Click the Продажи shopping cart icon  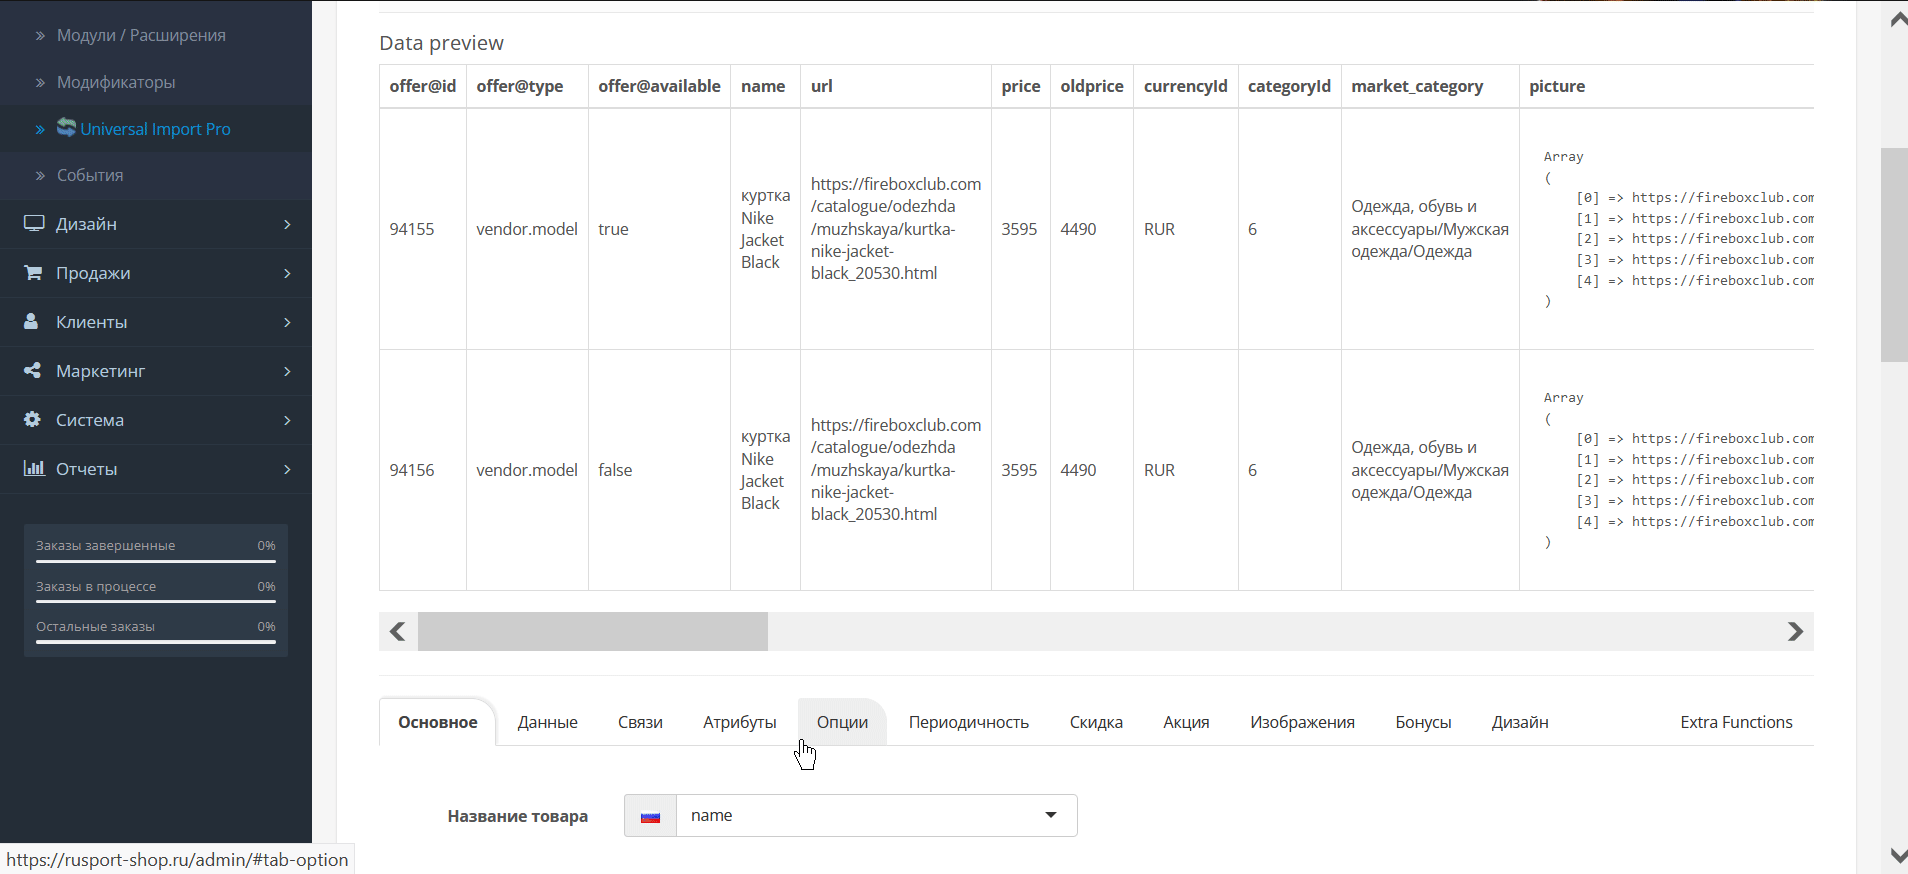pos(33,273)
